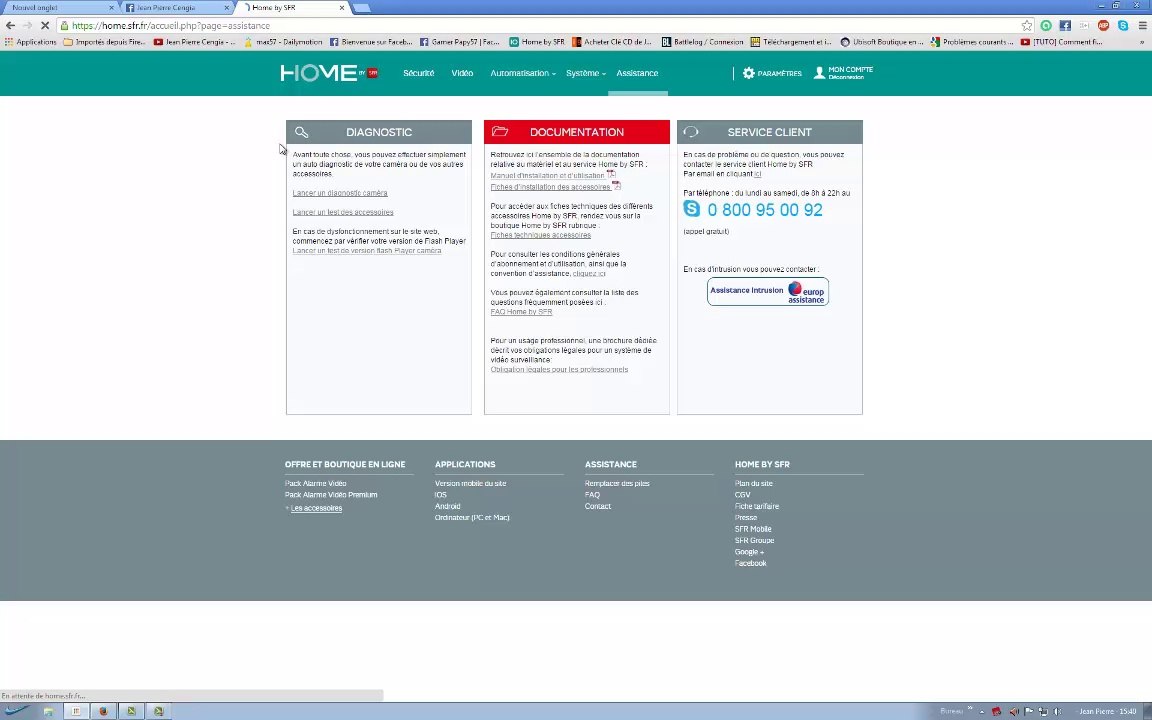
Task: Open the Dailymotion max57 bookmark
Action: tap(284, 42)
